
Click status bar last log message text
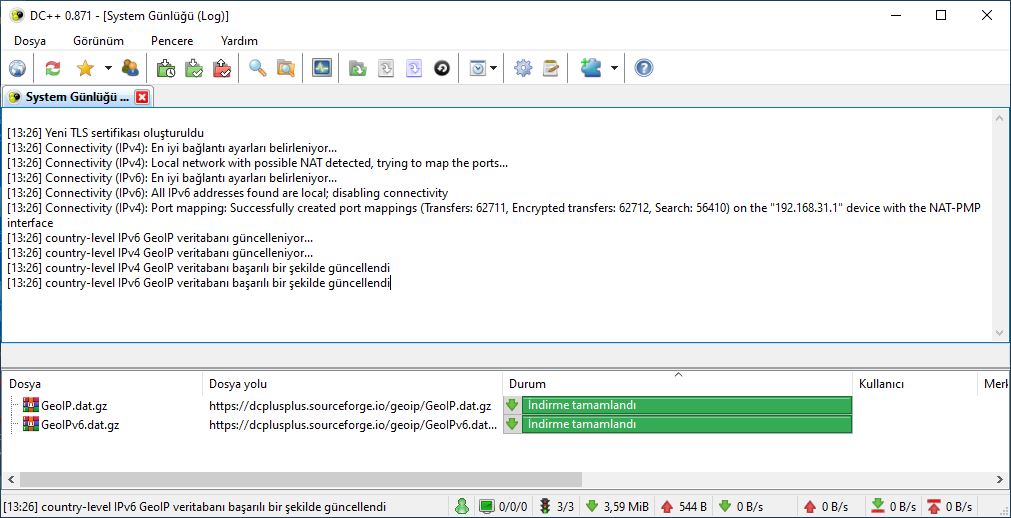[194, 506]
